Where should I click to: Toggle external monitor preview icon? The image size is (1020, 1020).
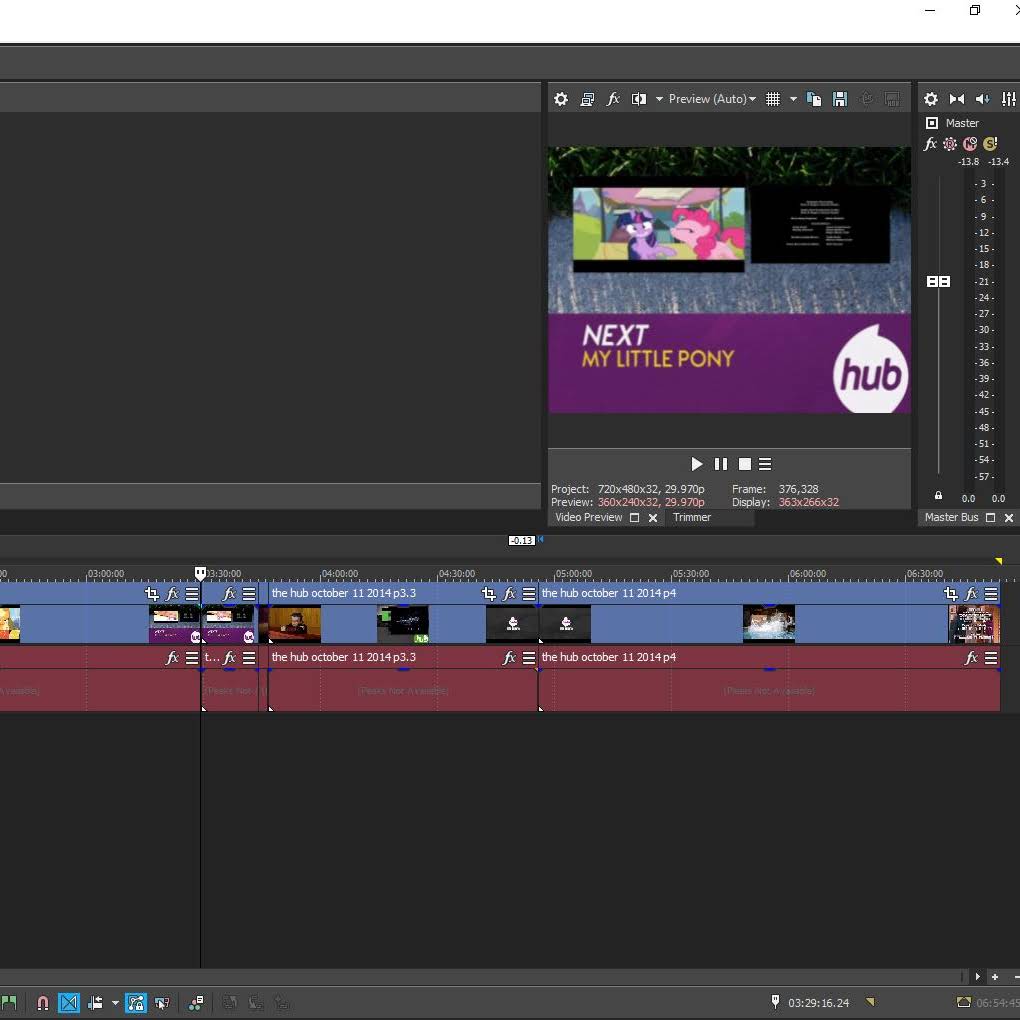[587, 99]
